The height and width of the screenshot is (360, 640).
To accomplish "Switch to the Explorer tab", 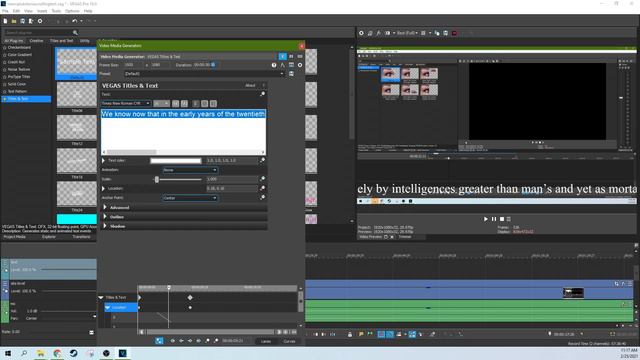I will click(49, 237).
